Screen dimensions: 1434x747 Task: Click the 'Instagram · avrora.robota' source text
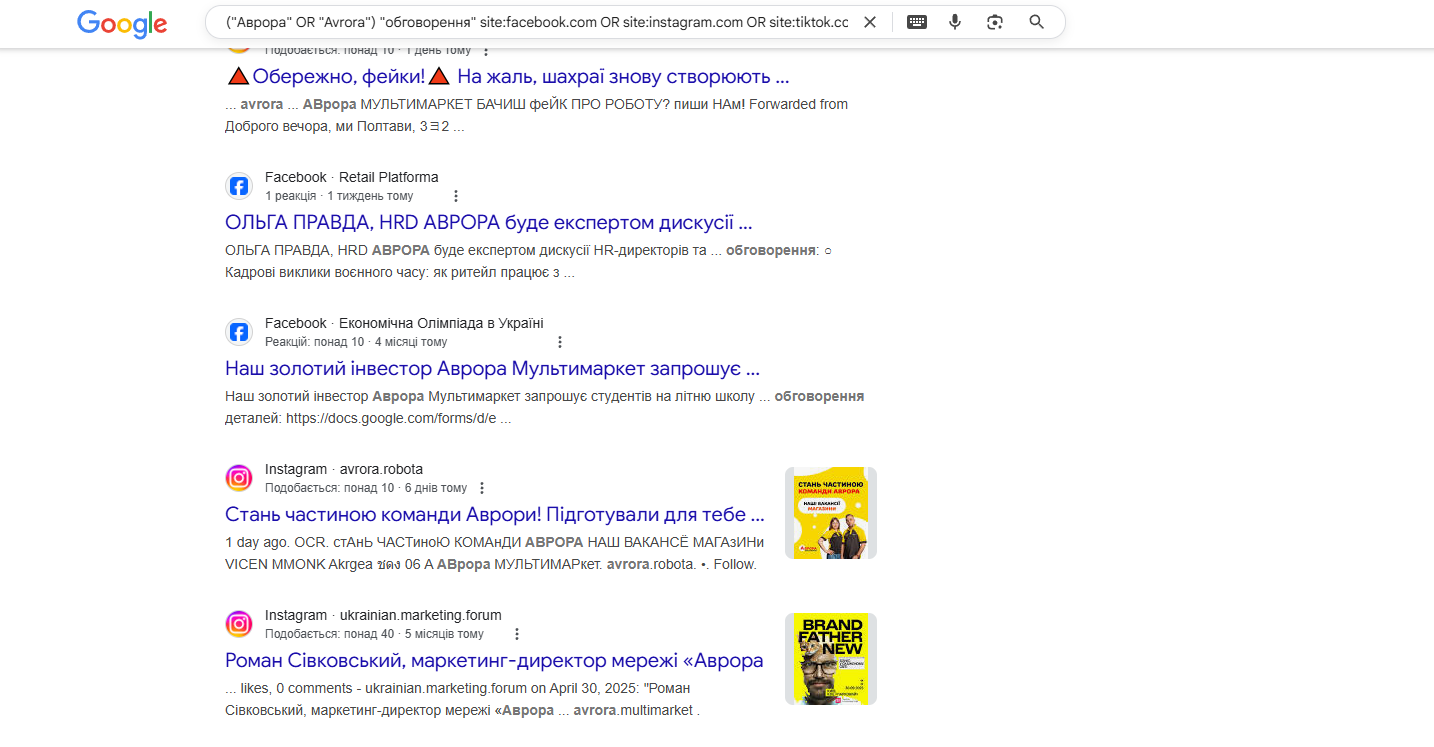pyautogui.click(x=344, y=469)
